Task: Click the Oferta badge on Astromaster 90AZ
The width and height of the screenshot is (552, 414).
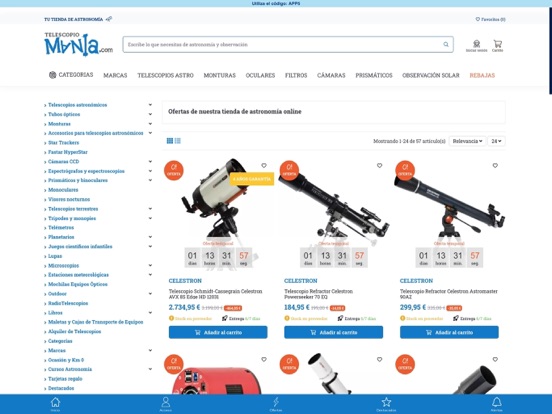Action: [405, 170]
